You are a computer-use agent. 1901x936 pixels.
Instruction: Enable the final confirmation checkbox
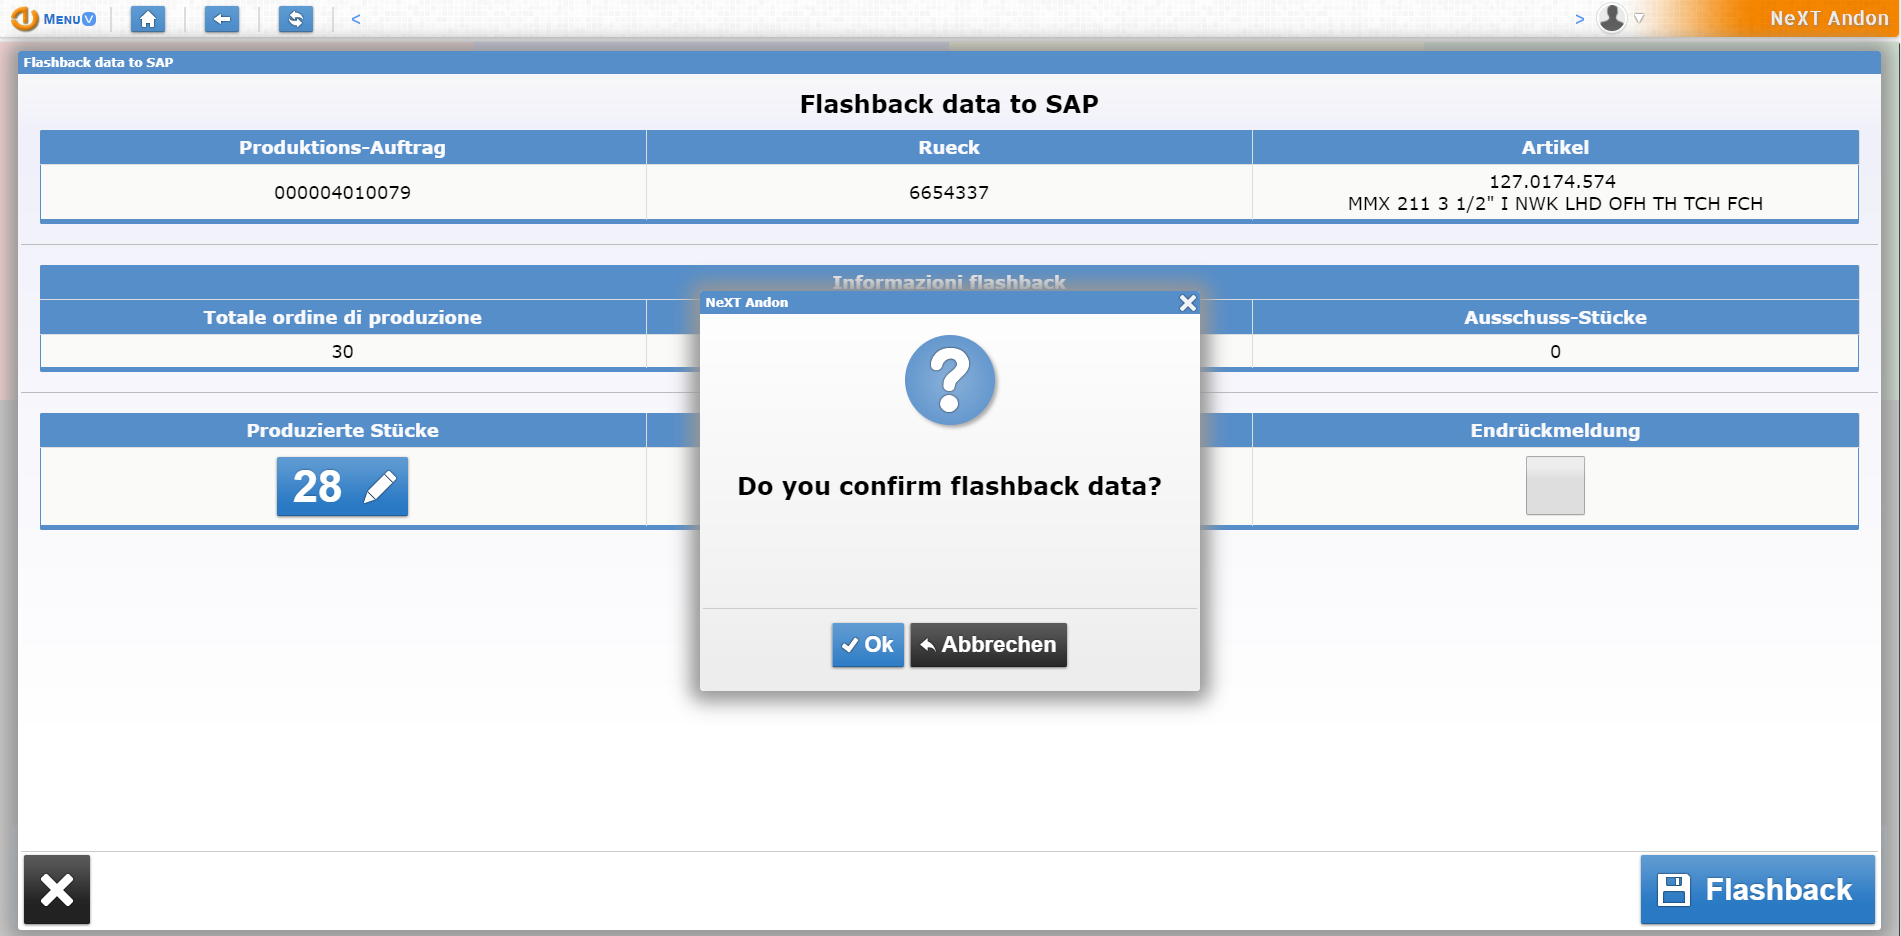coord(1555,486)
